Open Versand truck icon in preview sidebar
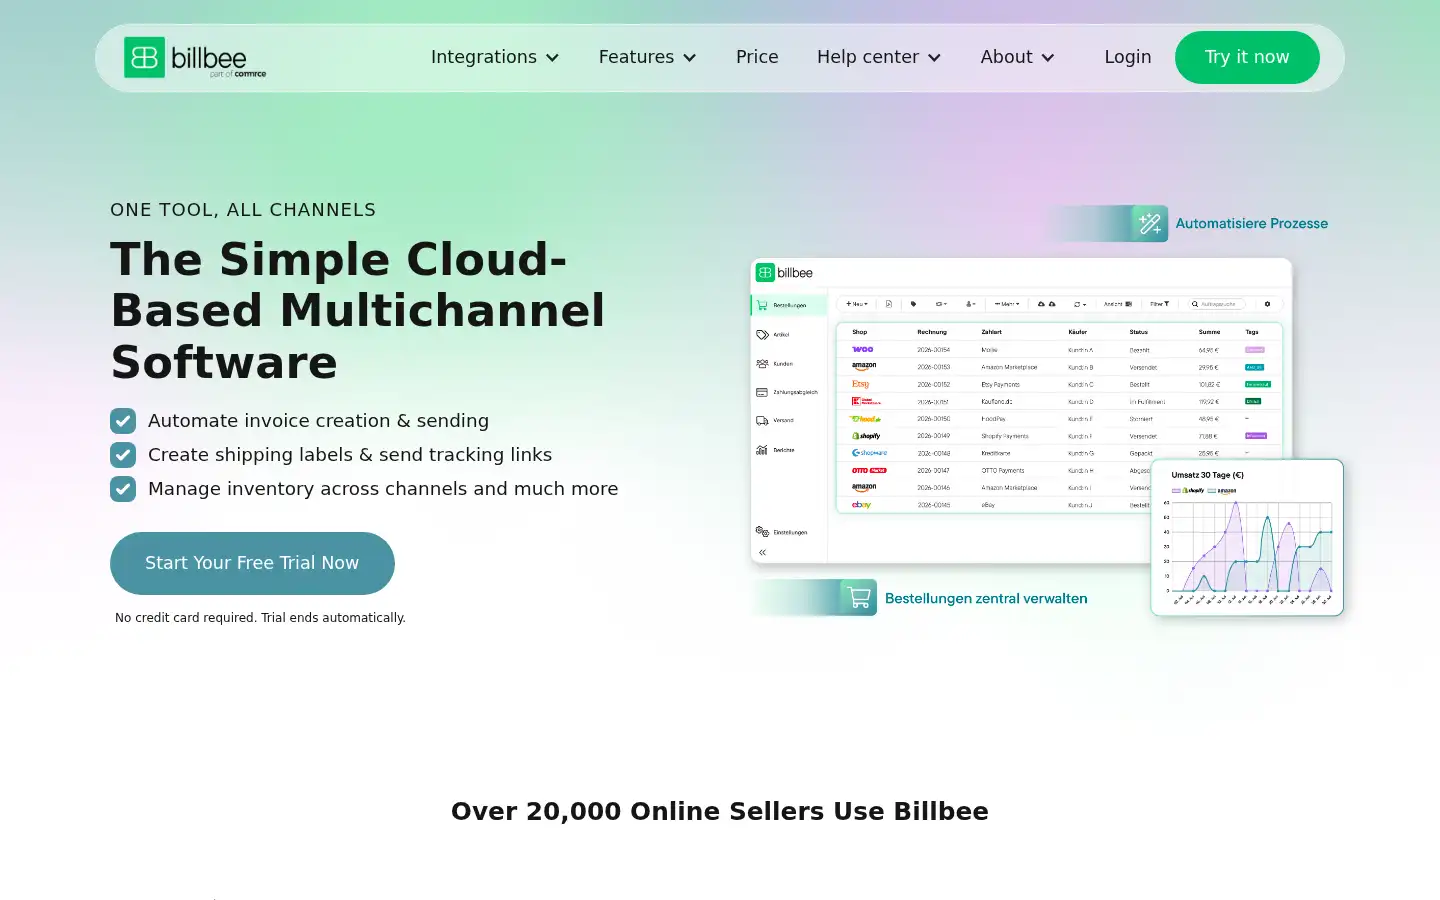The width and height of the screenshot is (1440, 900). click(x=762, y=421)
